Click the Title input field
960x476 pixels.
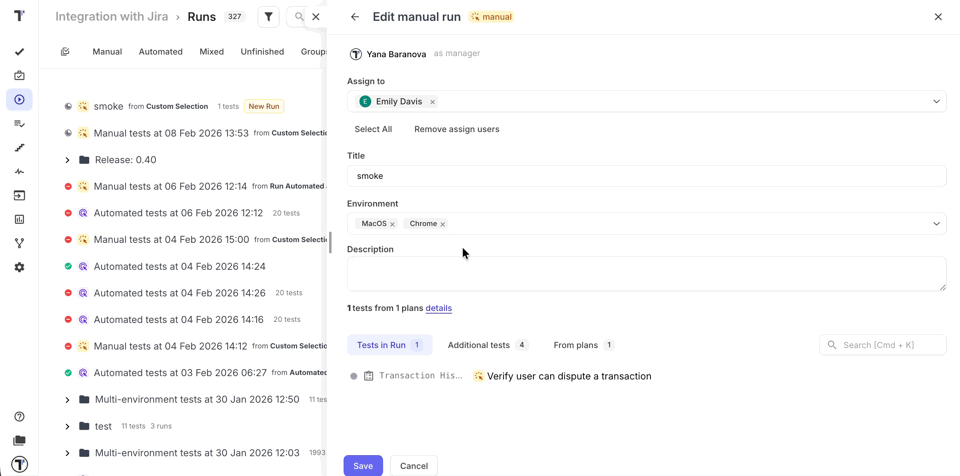(646, 176)
